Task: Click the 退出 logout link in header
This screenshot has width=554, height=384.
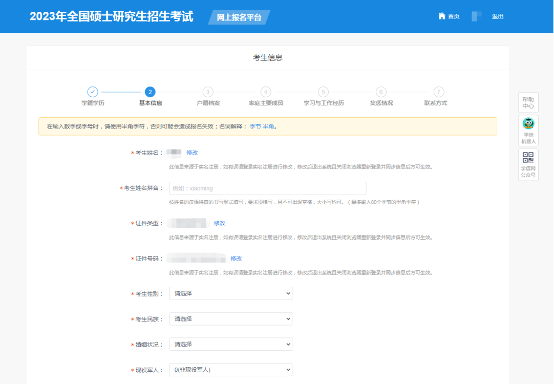Action: click(497, 17)
